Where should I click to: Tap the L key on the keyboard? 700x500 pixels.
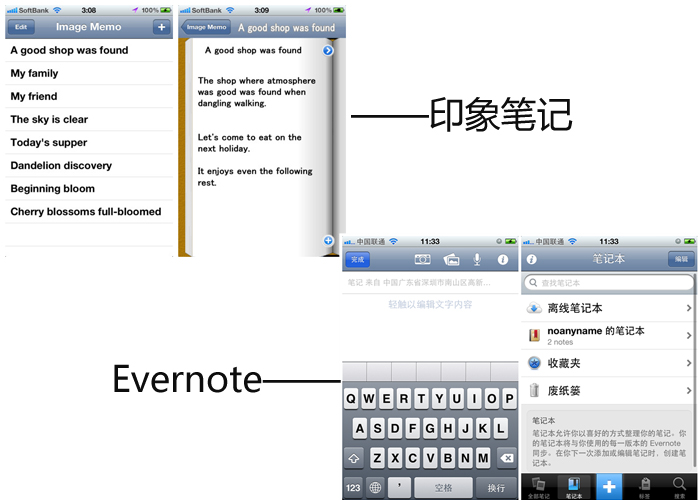(500, 429)
